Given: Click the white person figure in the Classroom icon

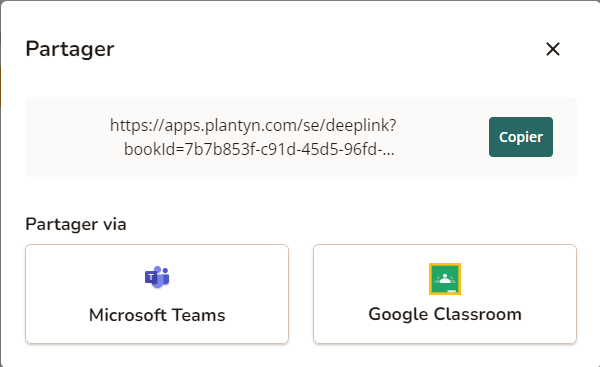Looking at the screenshot, I should (x=445, y=278).
